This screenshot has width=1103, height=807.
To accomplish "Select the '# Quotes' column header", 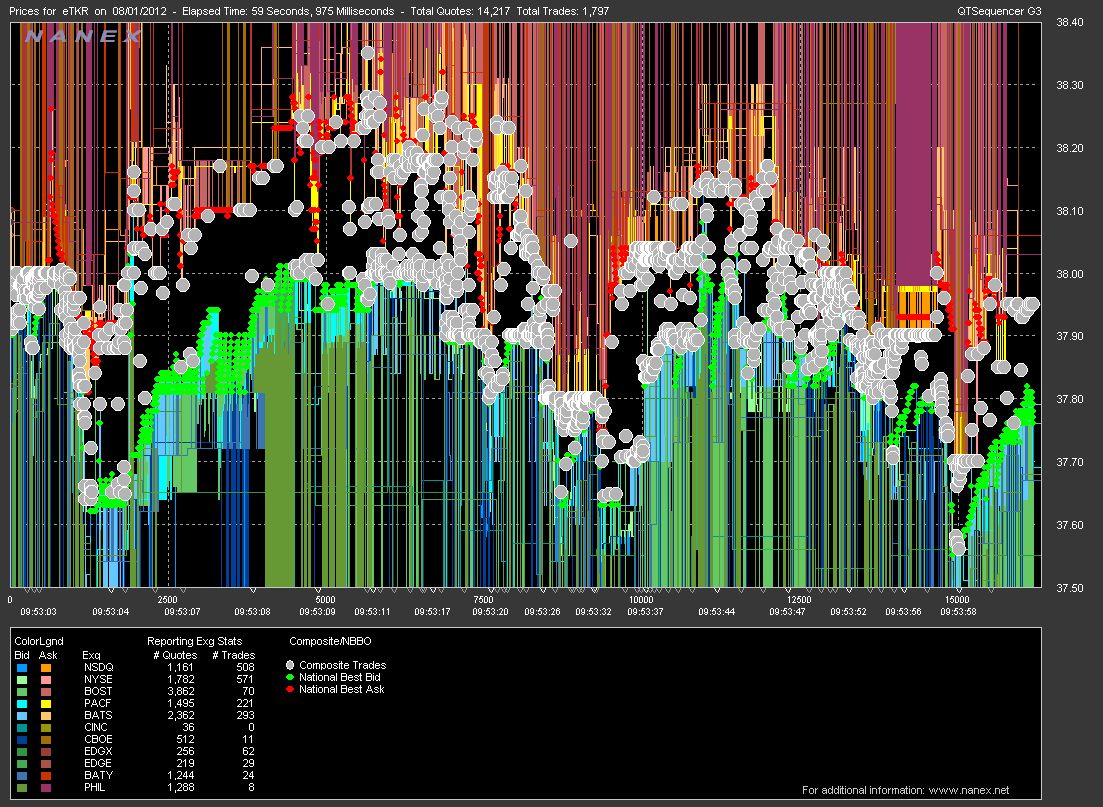I will click(x=175, y=655).
